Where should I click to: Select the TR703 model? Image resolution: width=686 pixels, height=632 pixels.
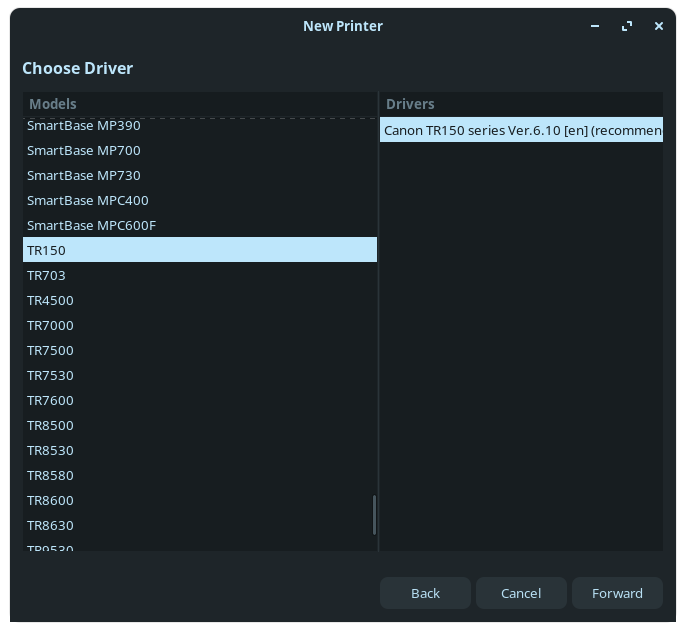point(47,275)
